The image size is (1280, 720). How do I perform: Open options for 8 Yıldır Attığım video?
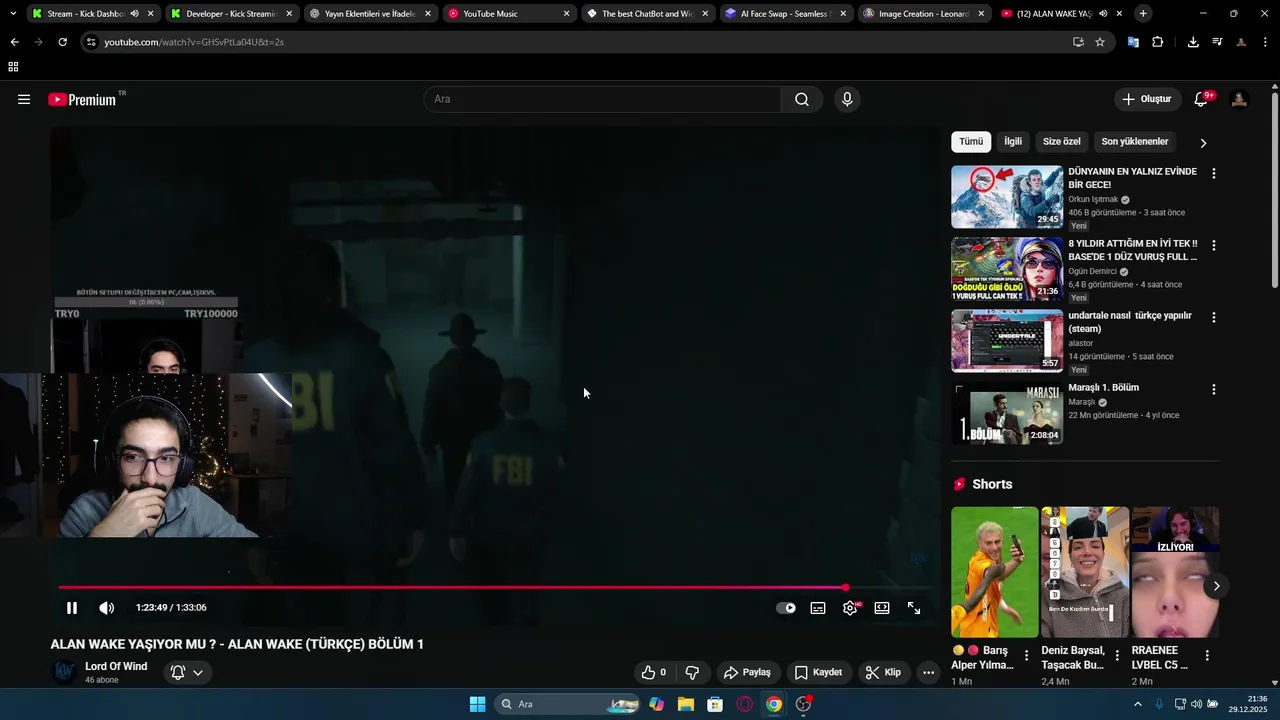[1214, 245]
